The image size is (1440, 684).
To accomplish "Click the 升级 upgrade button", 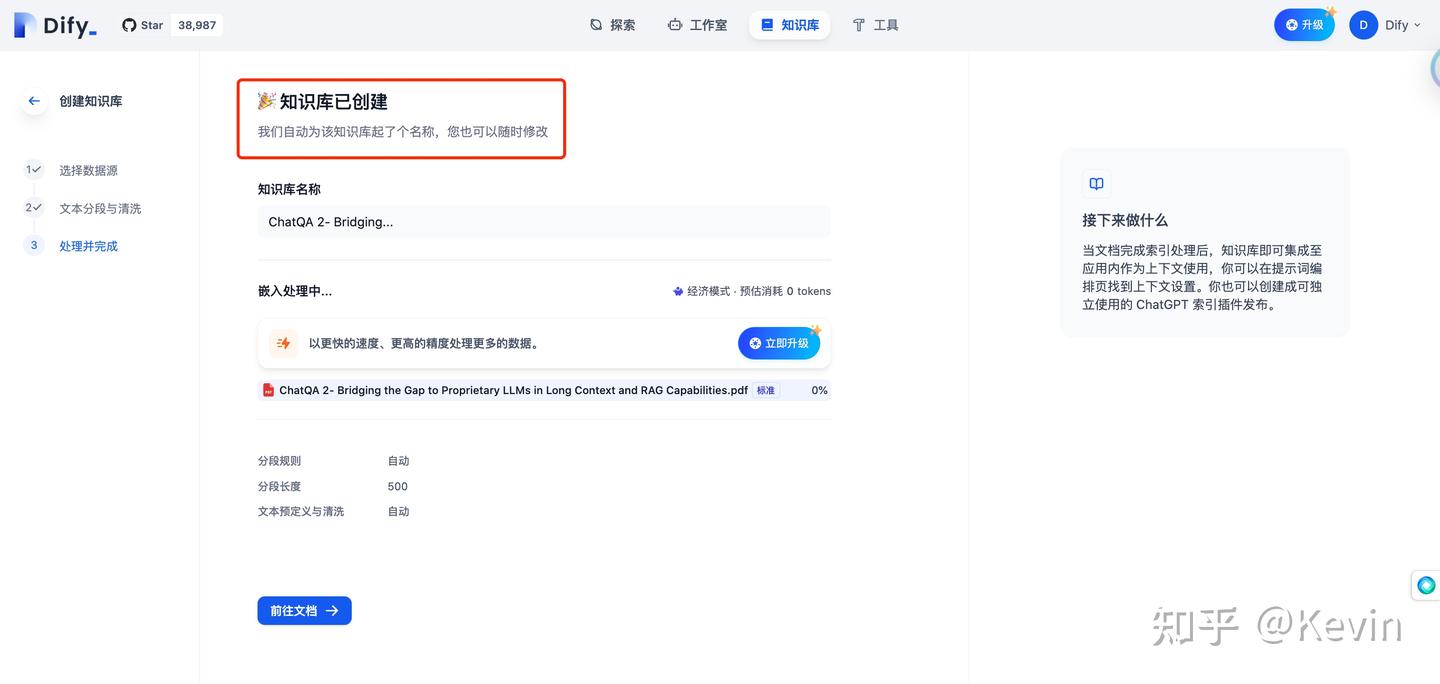I will coord(1304,25).
